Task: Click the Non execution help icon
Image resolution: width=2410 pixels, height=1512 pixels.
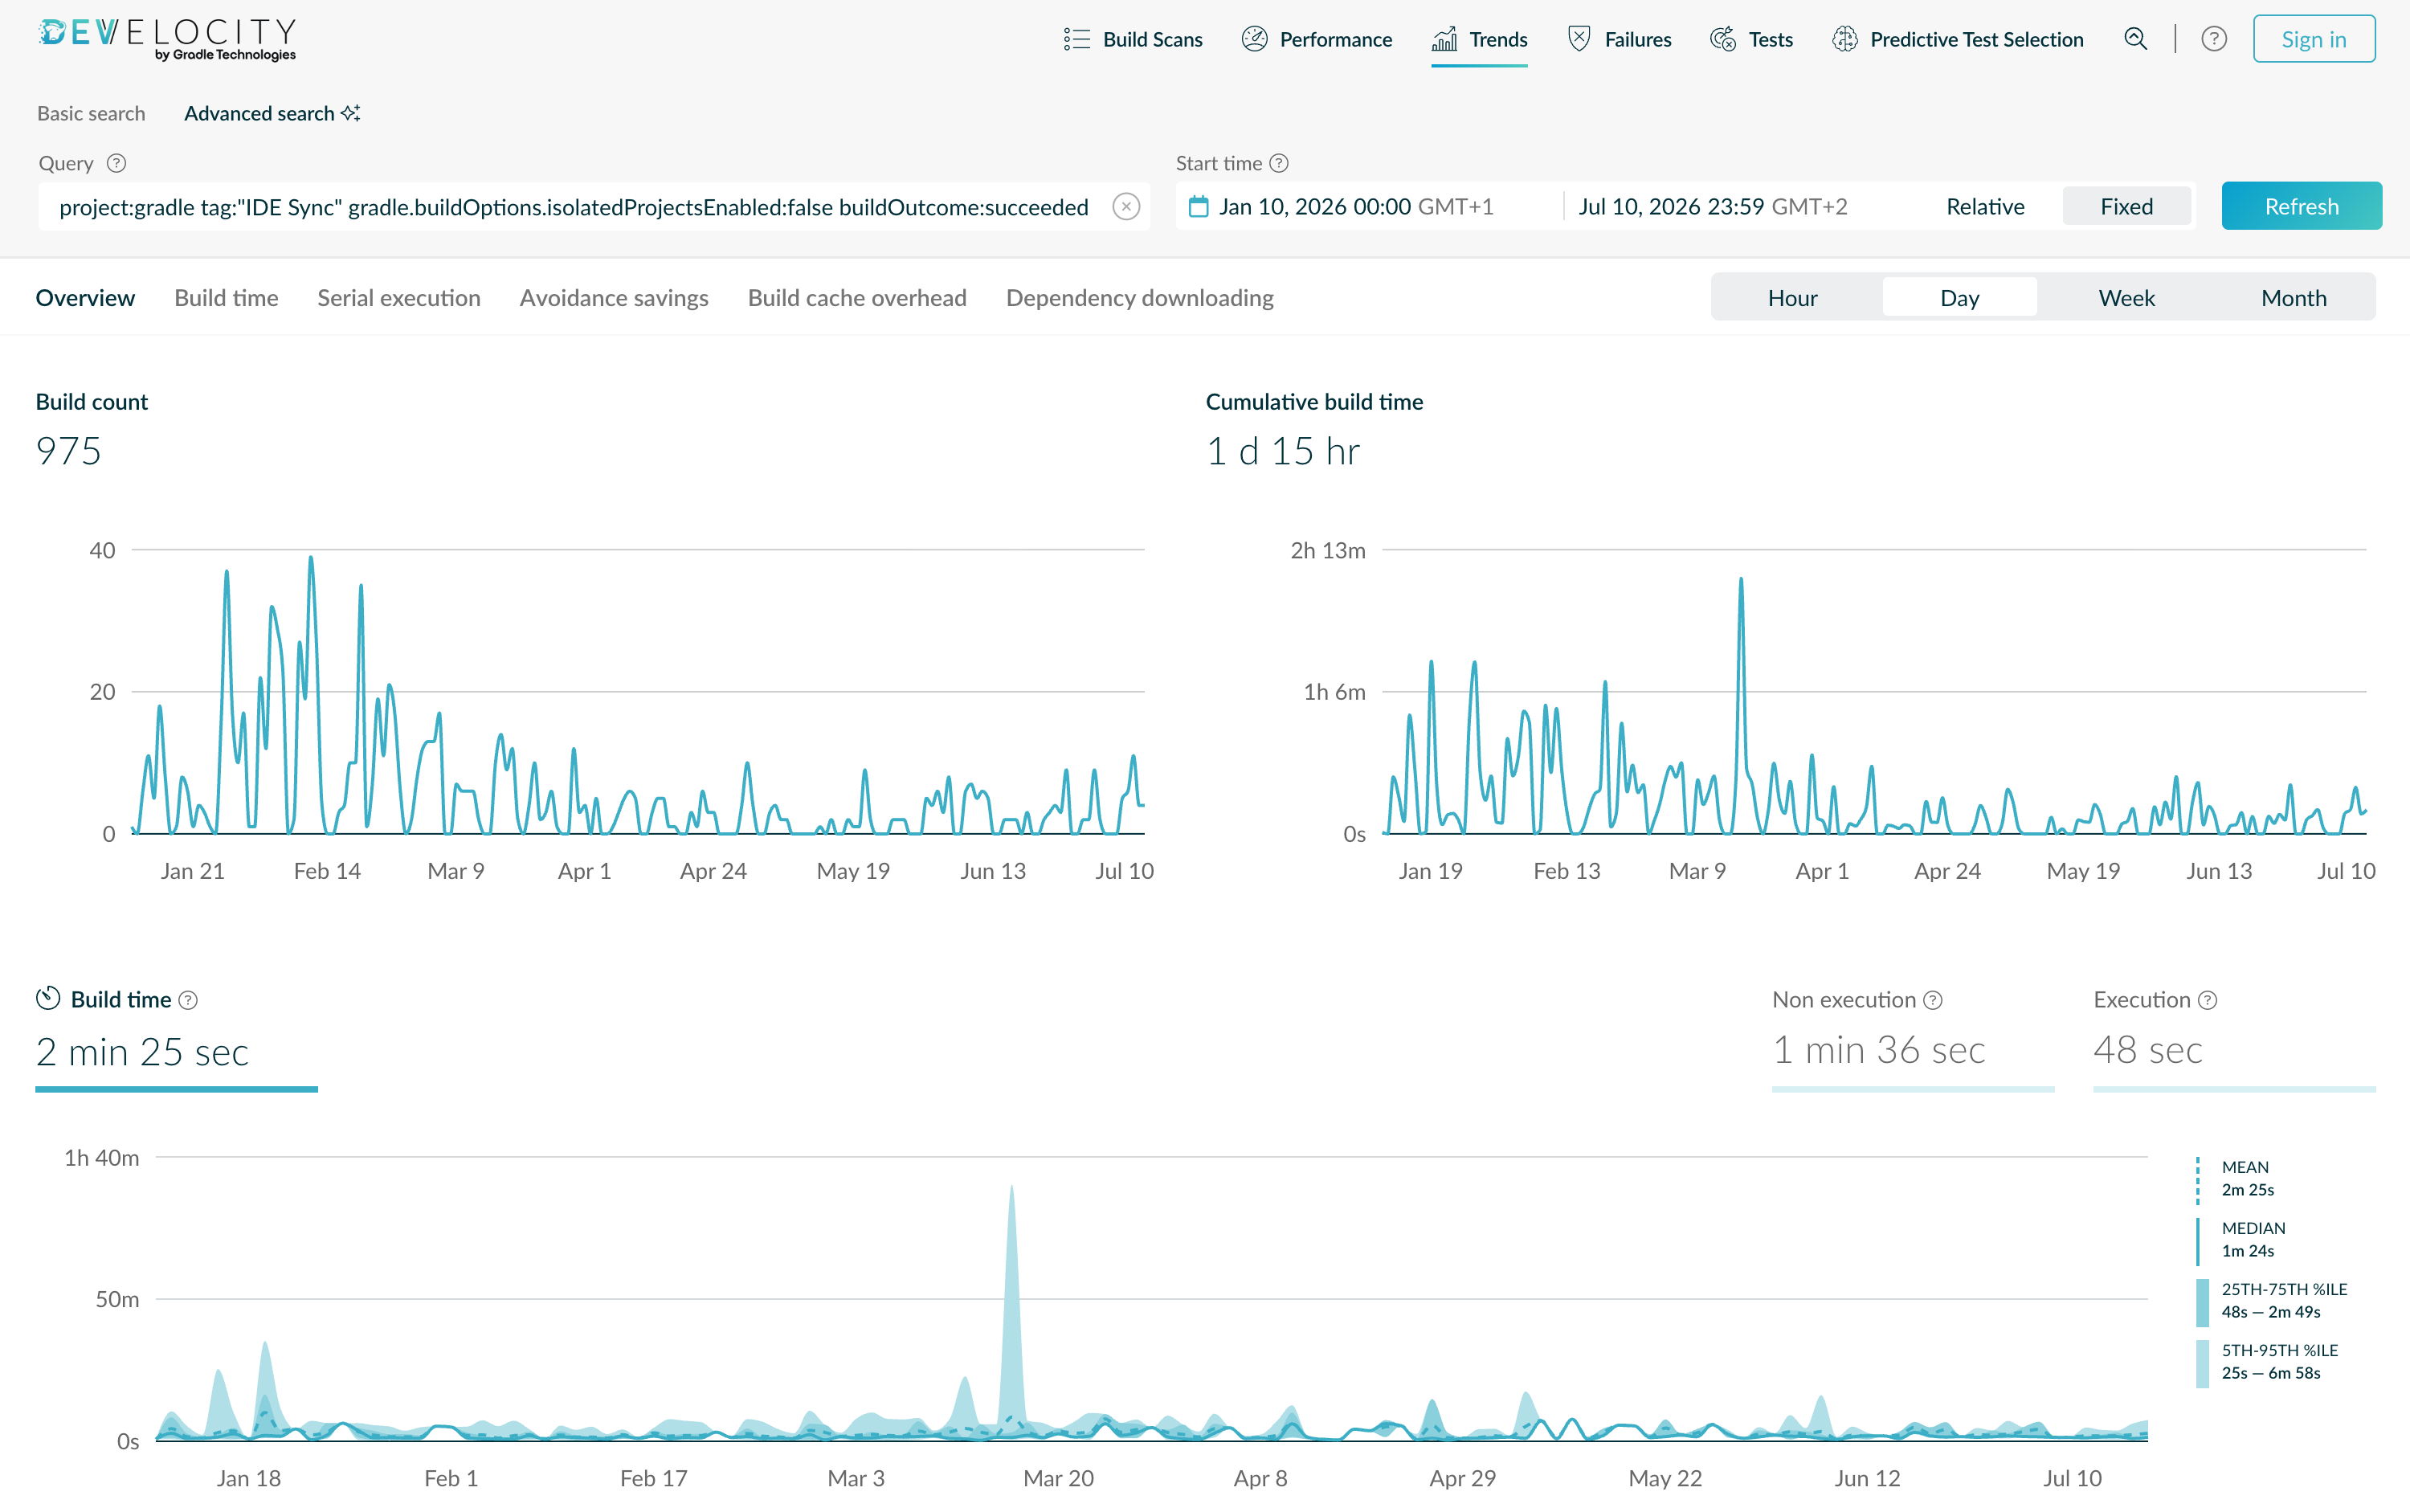Action: 1933,1000
